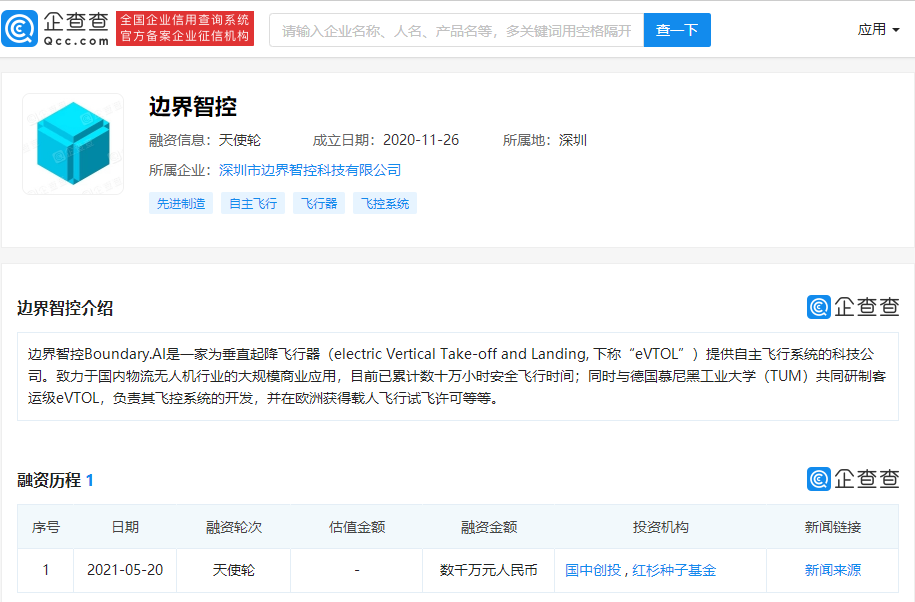Click the 查一下 search button
Image resolution: width=915 pixels, height=602 pixels.
click(677, 30)
